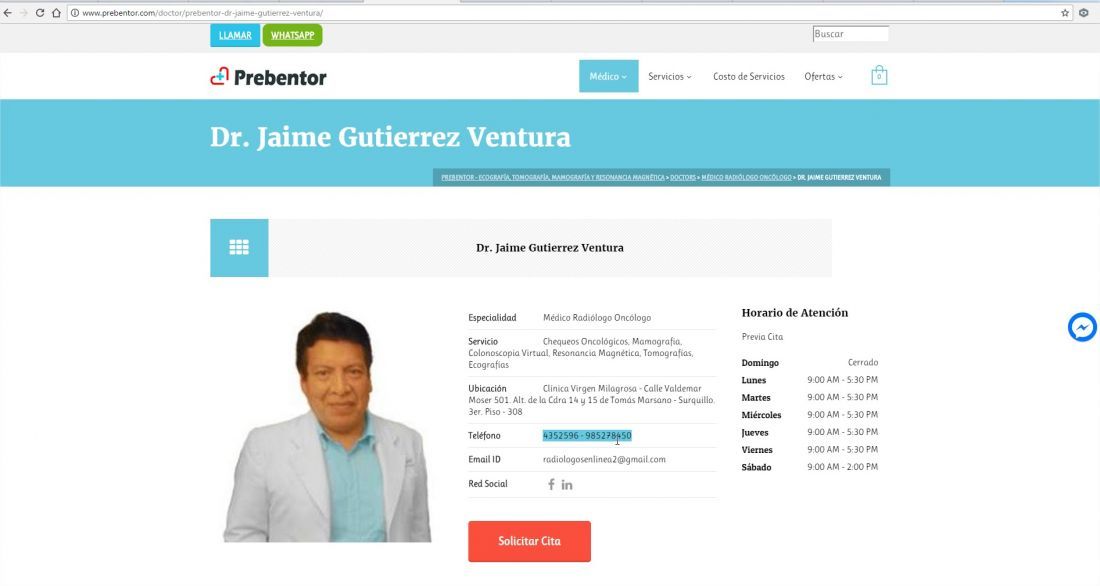Expand the Servicios dropdown menu
Screen dimensions: 1100x586
coord(669,76)
